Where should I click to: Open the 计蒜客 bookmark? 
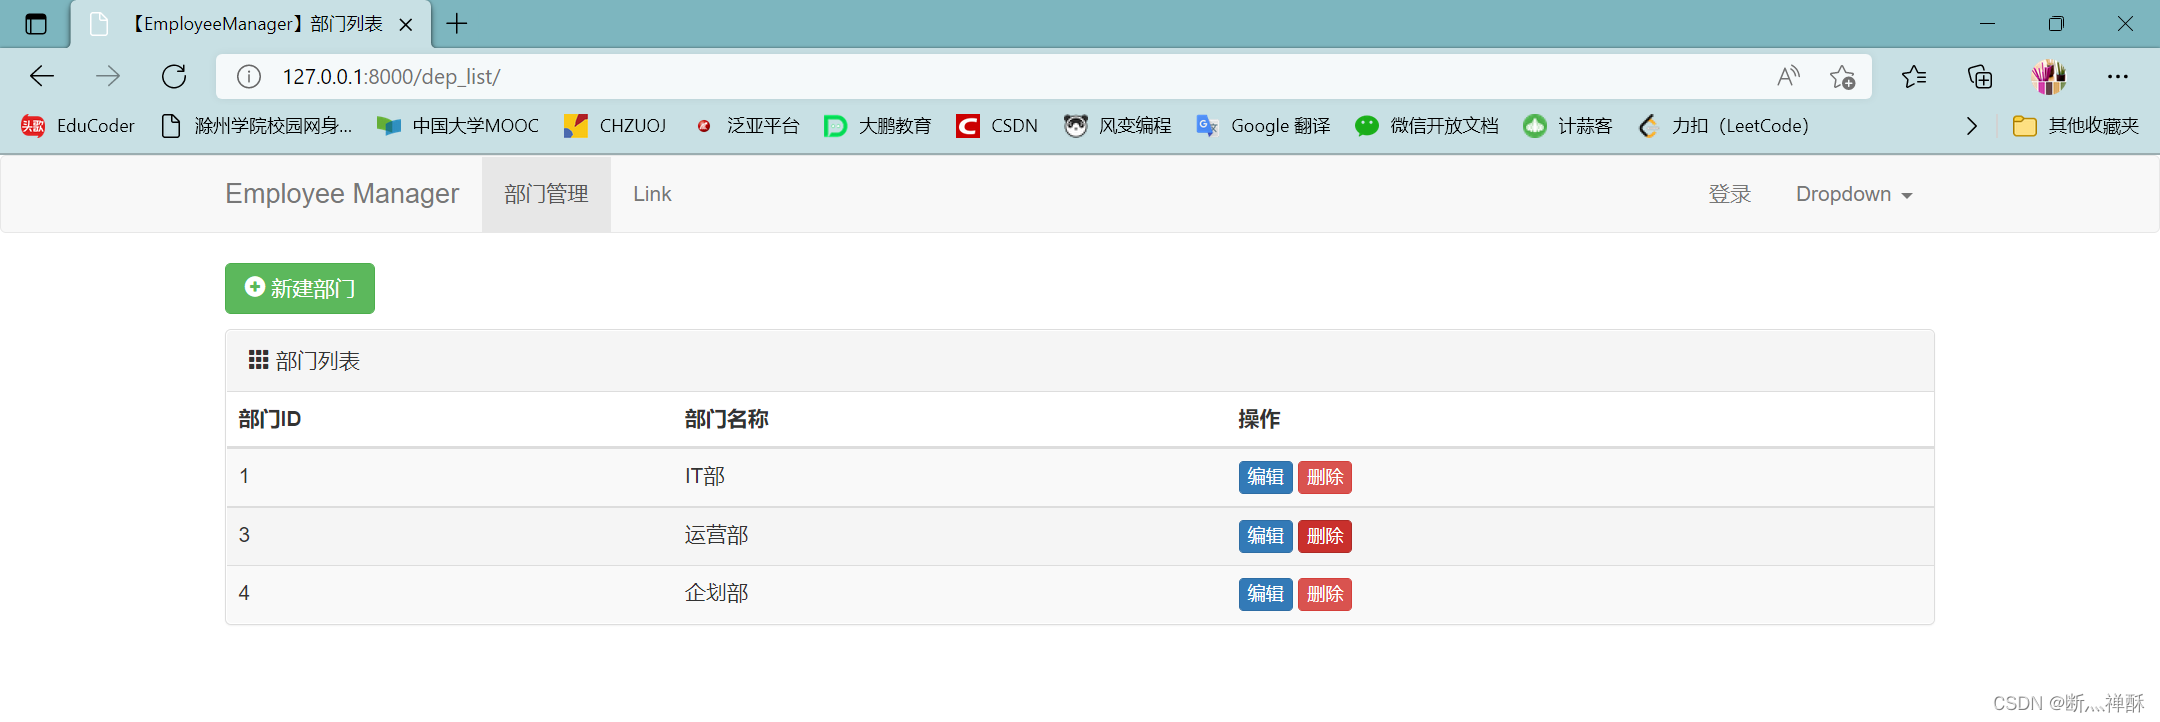pos(1568,126)
